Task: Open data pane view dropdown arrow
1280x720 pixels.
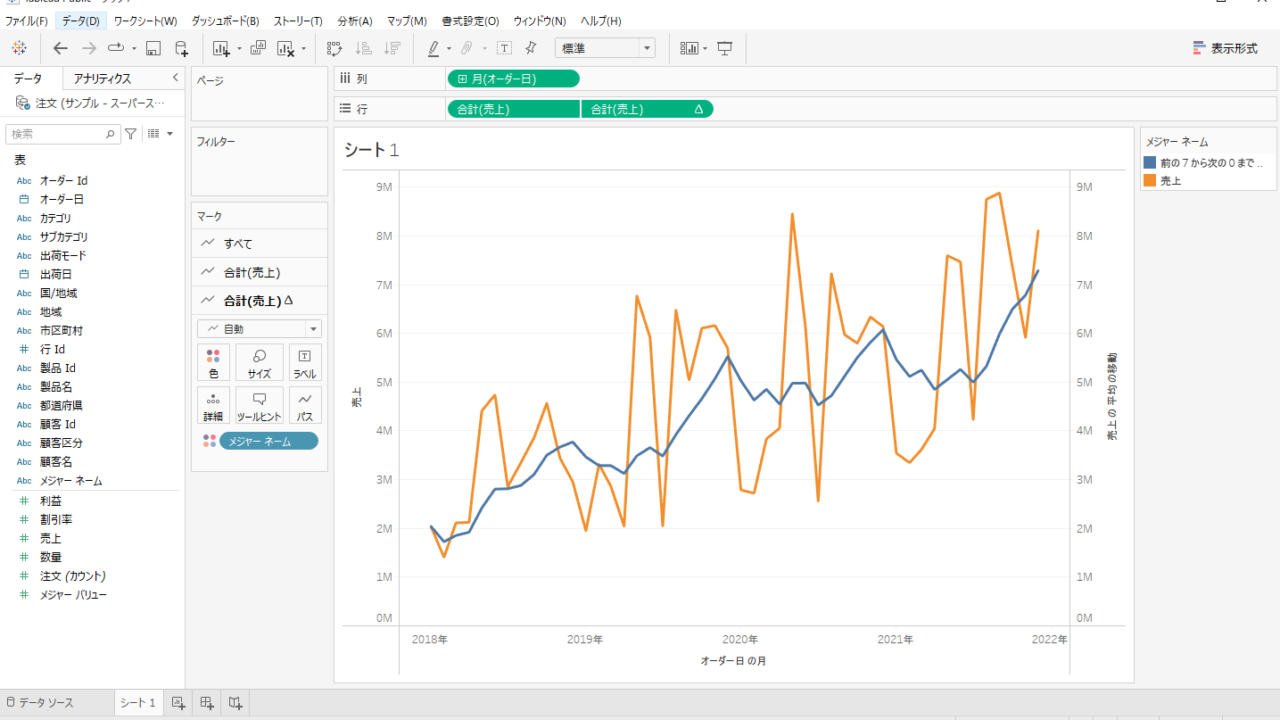Action: coord(169,133)
